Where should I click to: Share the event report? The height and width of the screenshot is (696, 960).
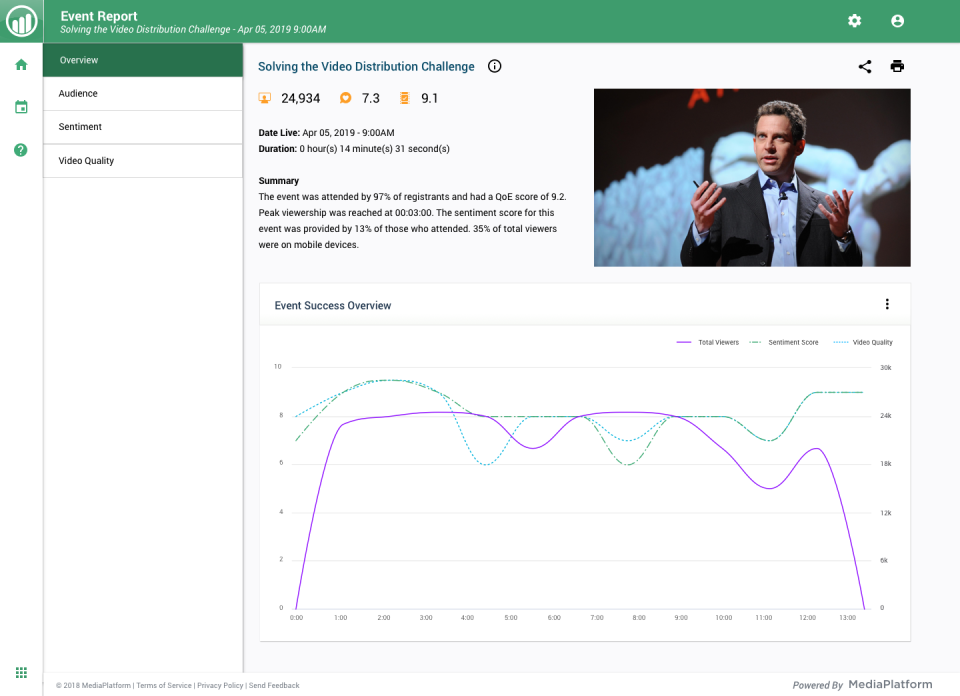point(864,66)
